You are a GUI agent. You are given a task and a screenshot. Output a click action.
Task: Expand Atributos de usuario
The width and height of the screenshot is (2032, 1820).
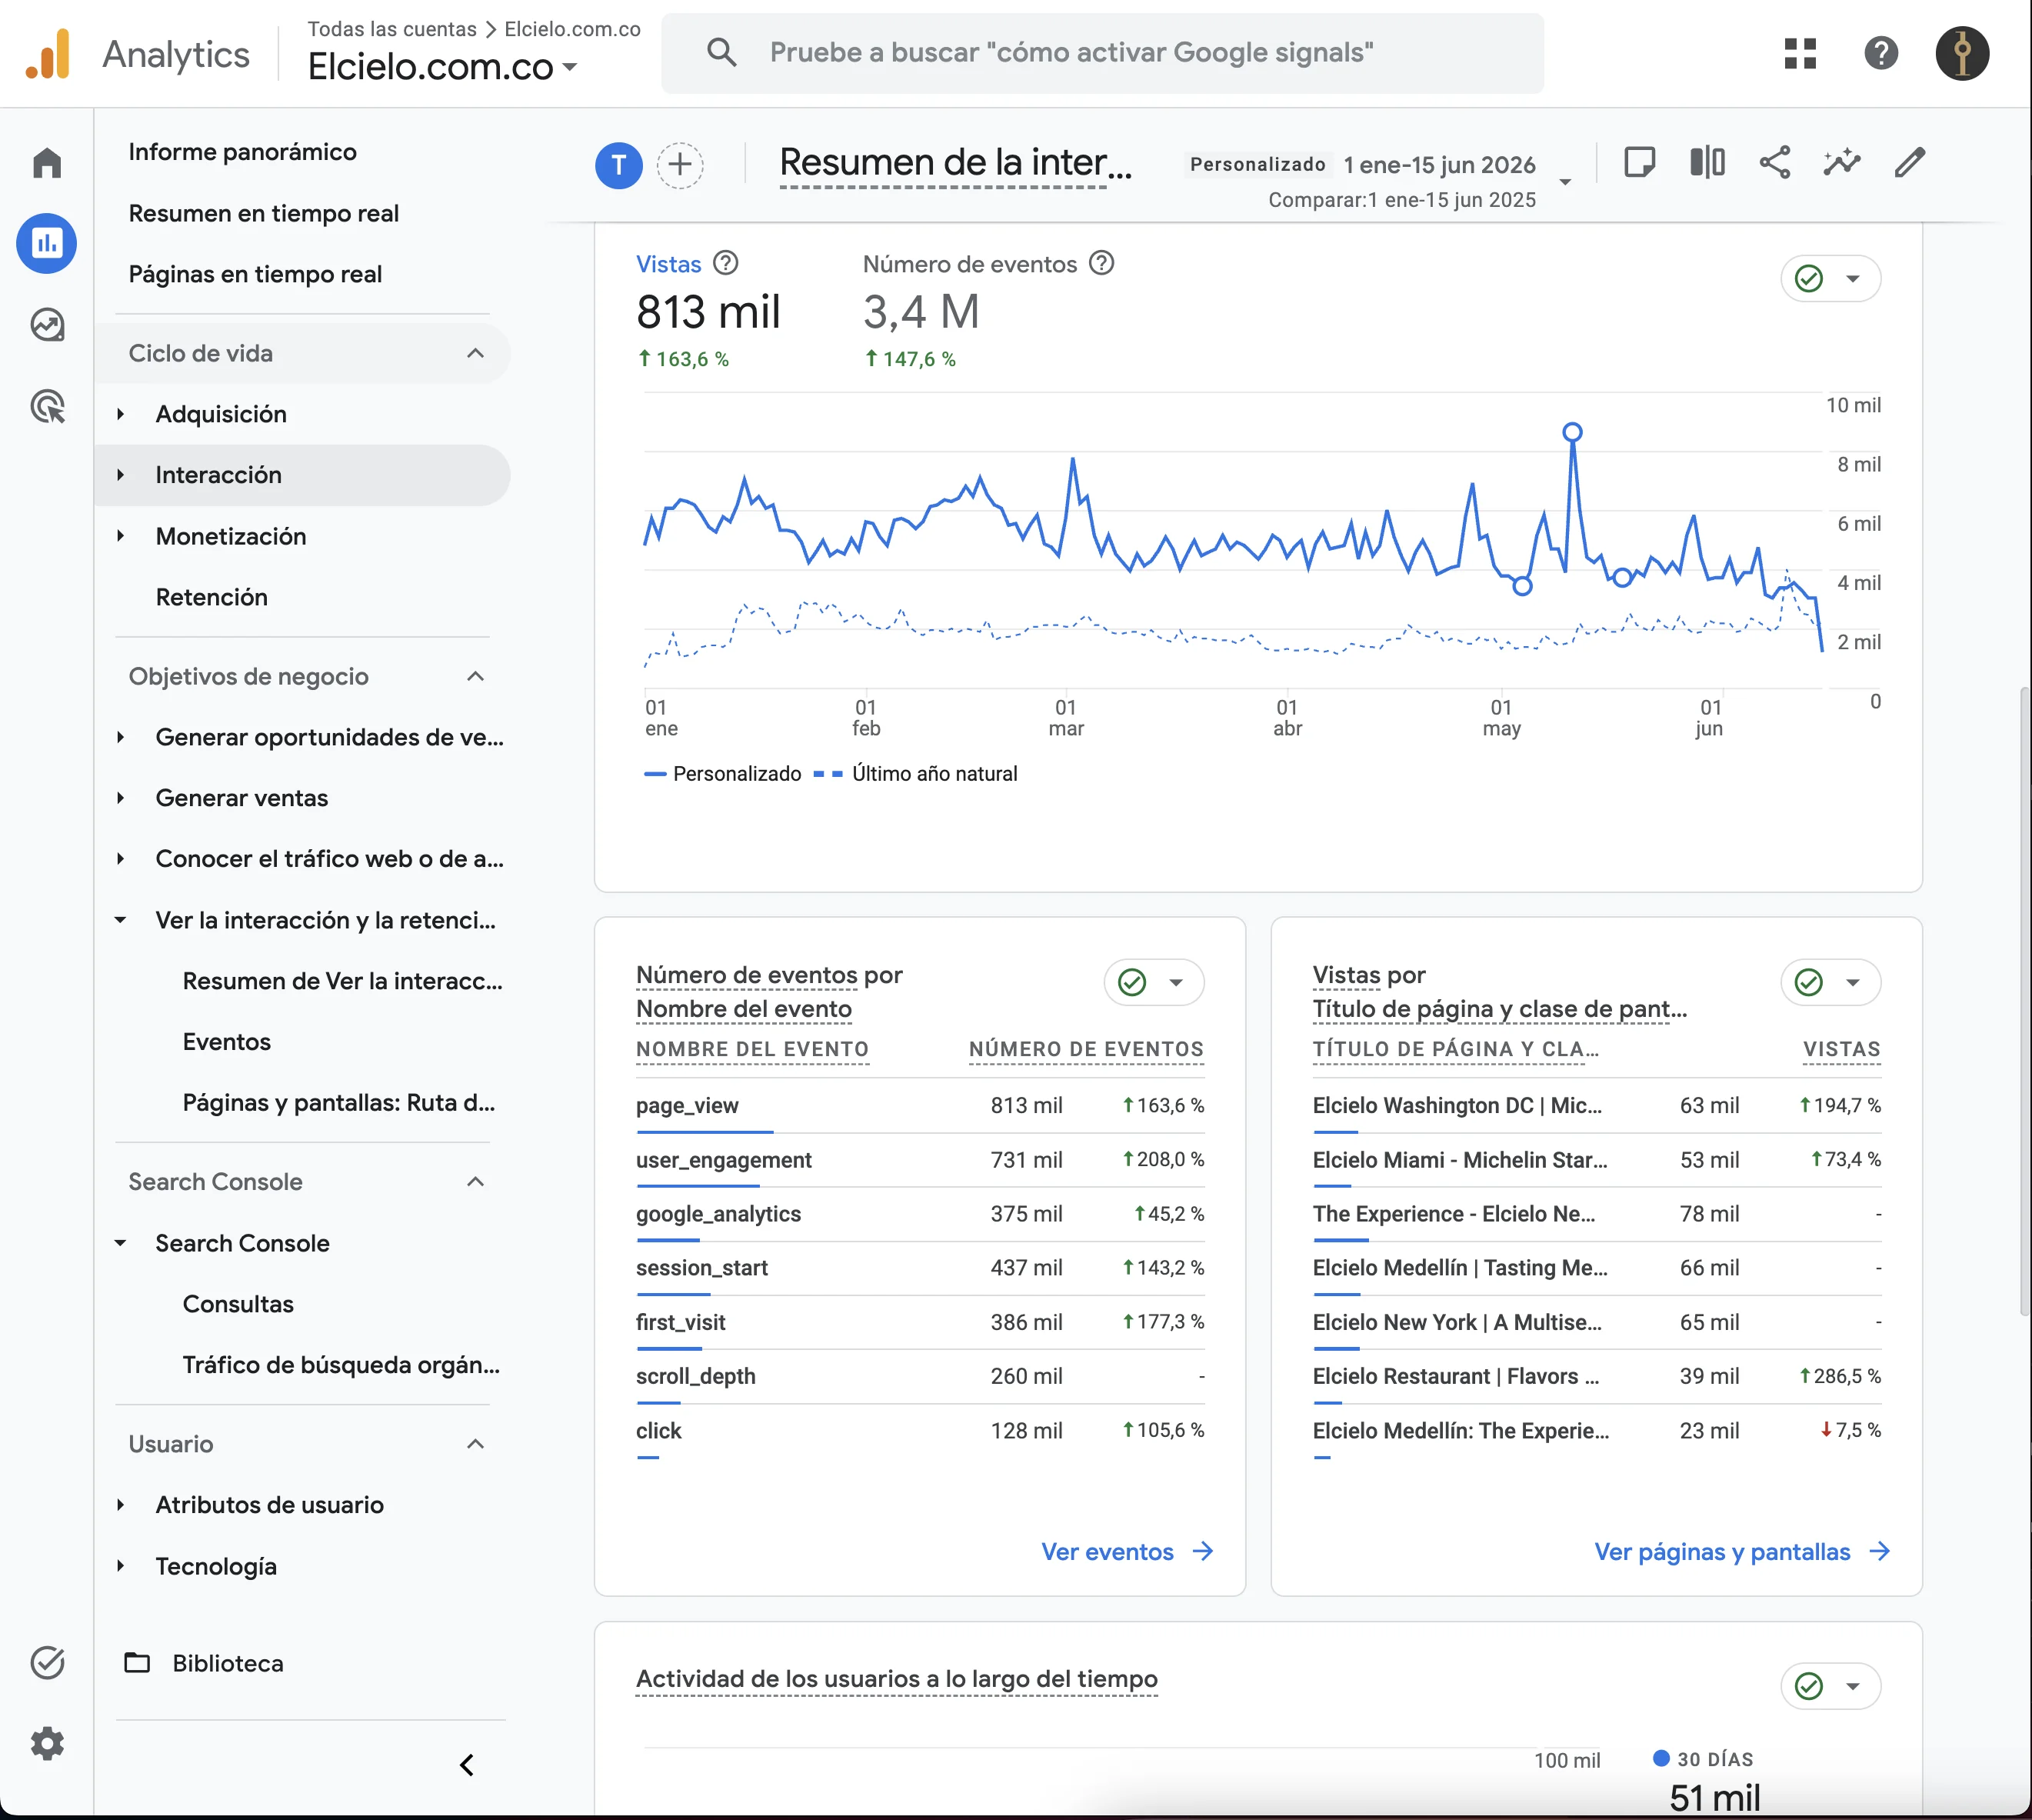click(x=121, y=1505)
